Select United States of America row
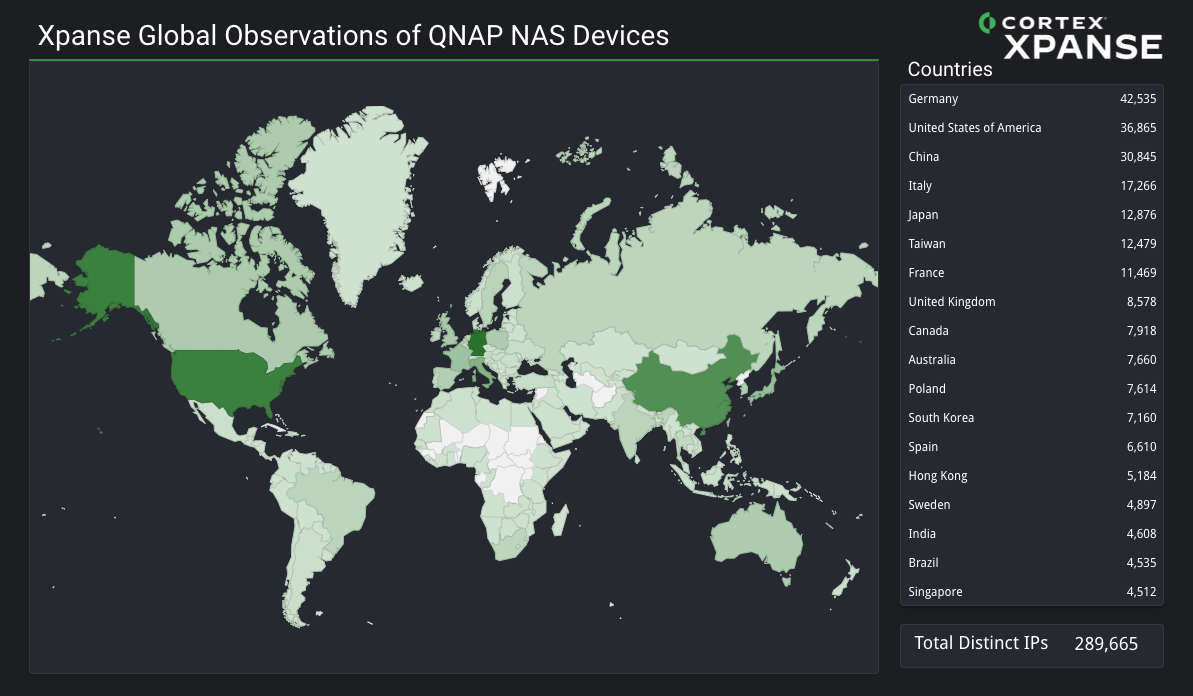This screenshot has width=1193, height=696. click(x=1032, y=128)
